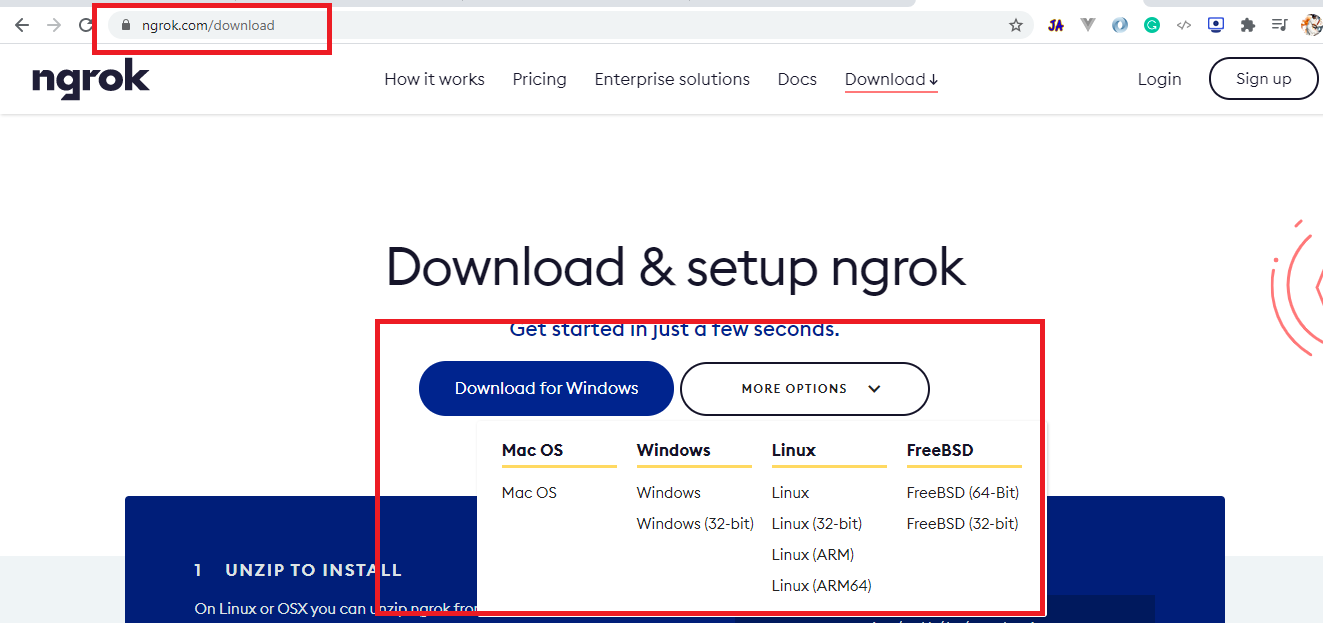The image size is (1323, 623).
Task: Click the ngrok logo
Action: (91, 80)
